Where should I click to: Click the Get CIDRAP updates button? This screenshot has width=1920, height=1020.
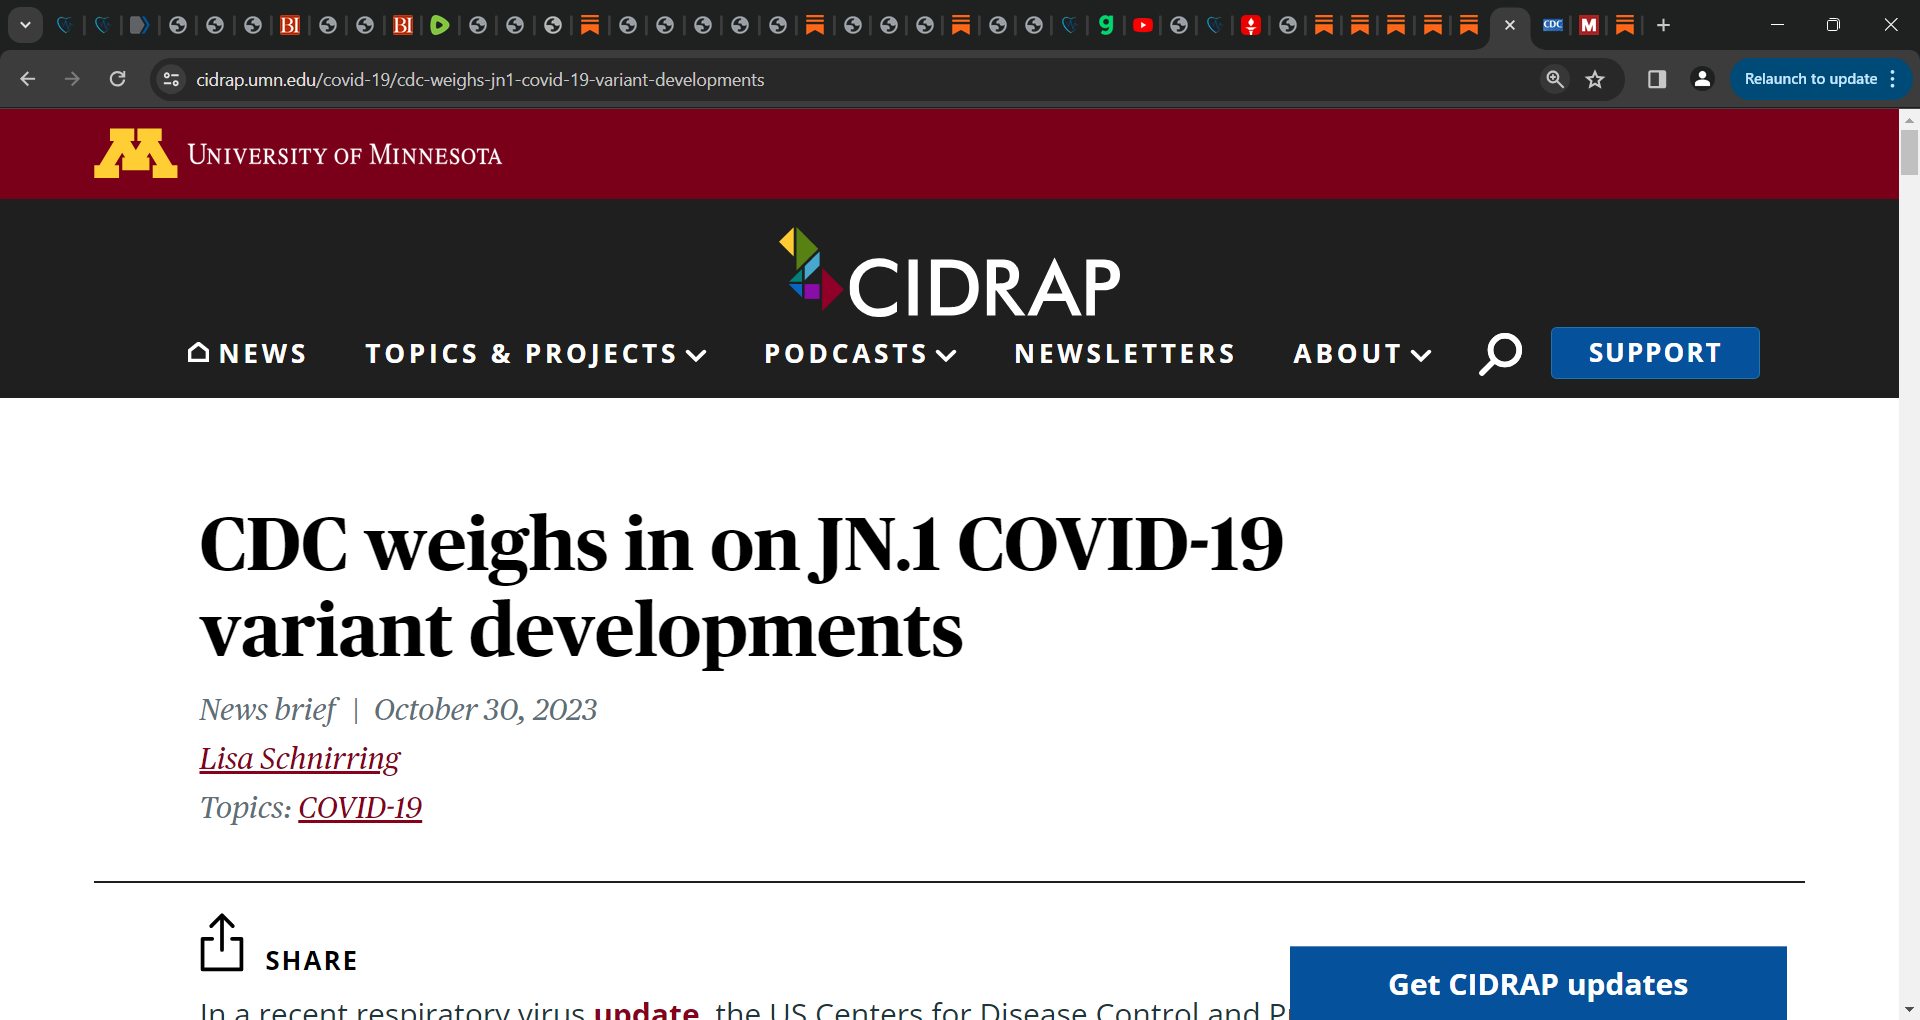coord(1538,984)
